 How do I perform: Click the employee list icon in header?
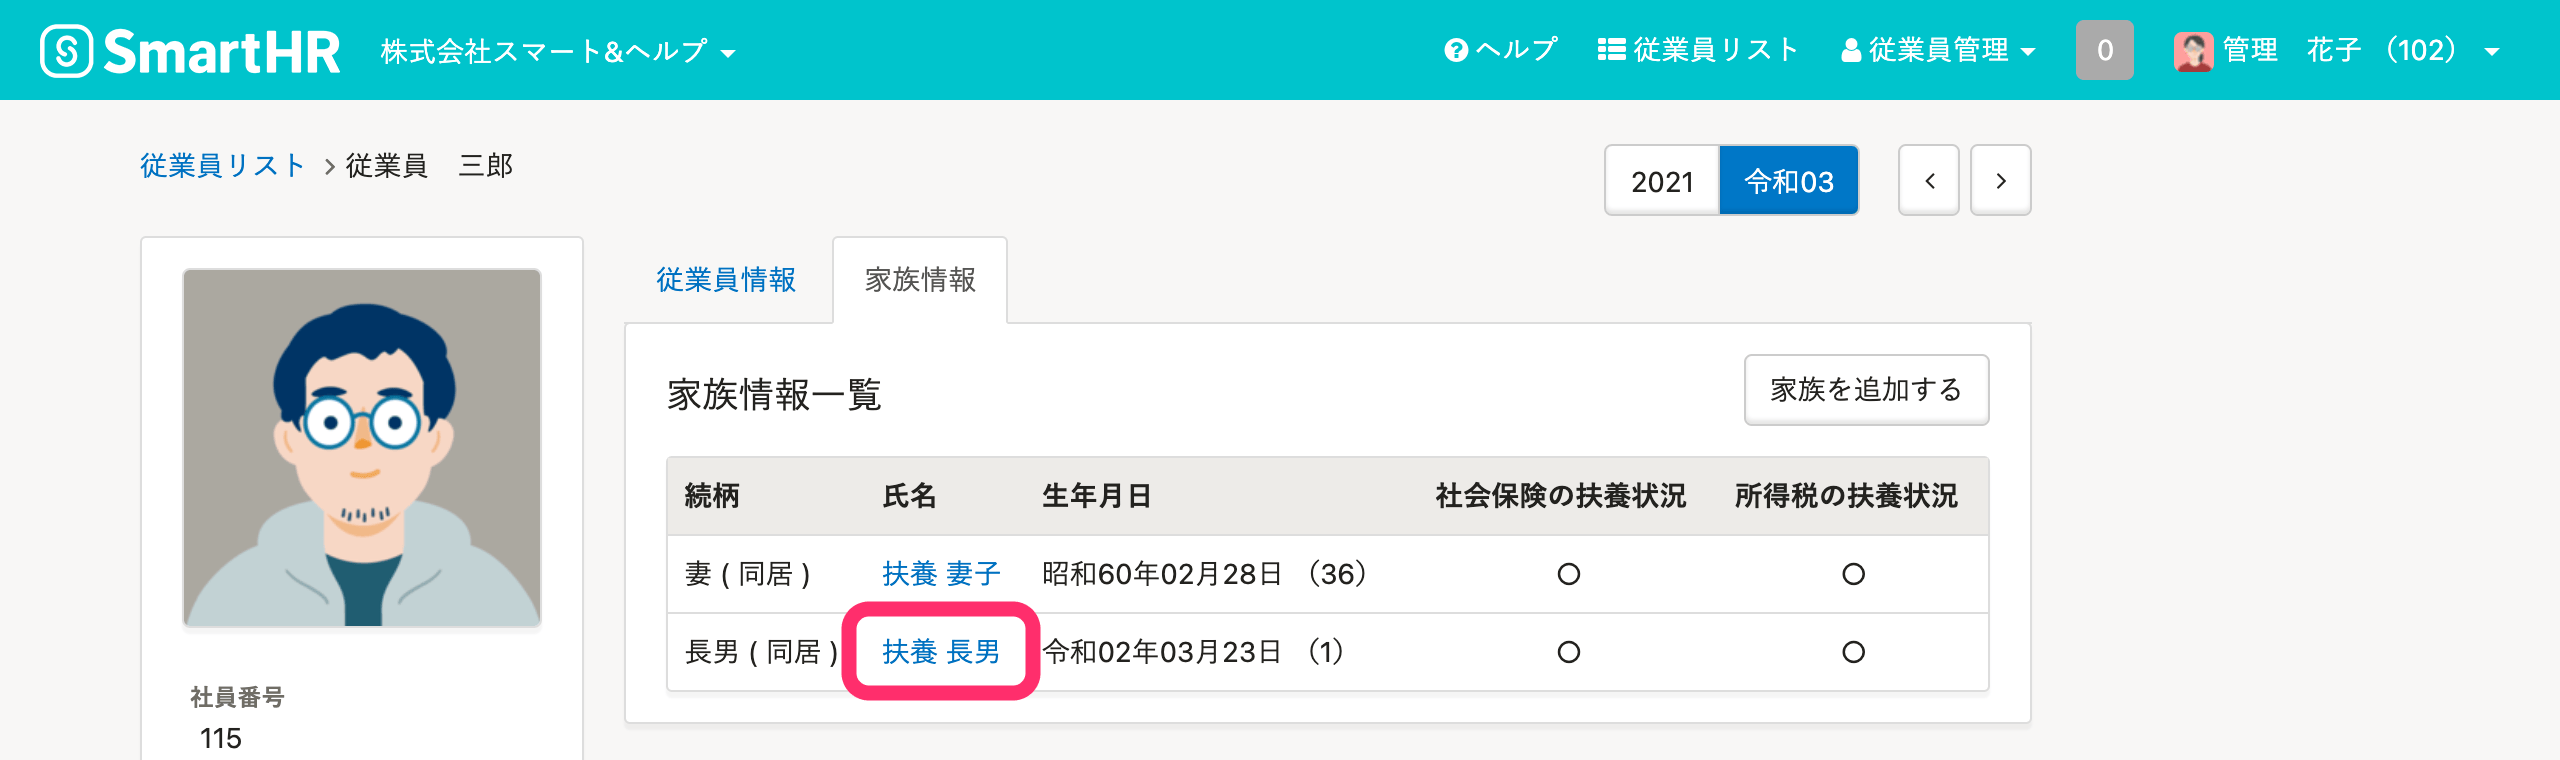[1611, 50]
